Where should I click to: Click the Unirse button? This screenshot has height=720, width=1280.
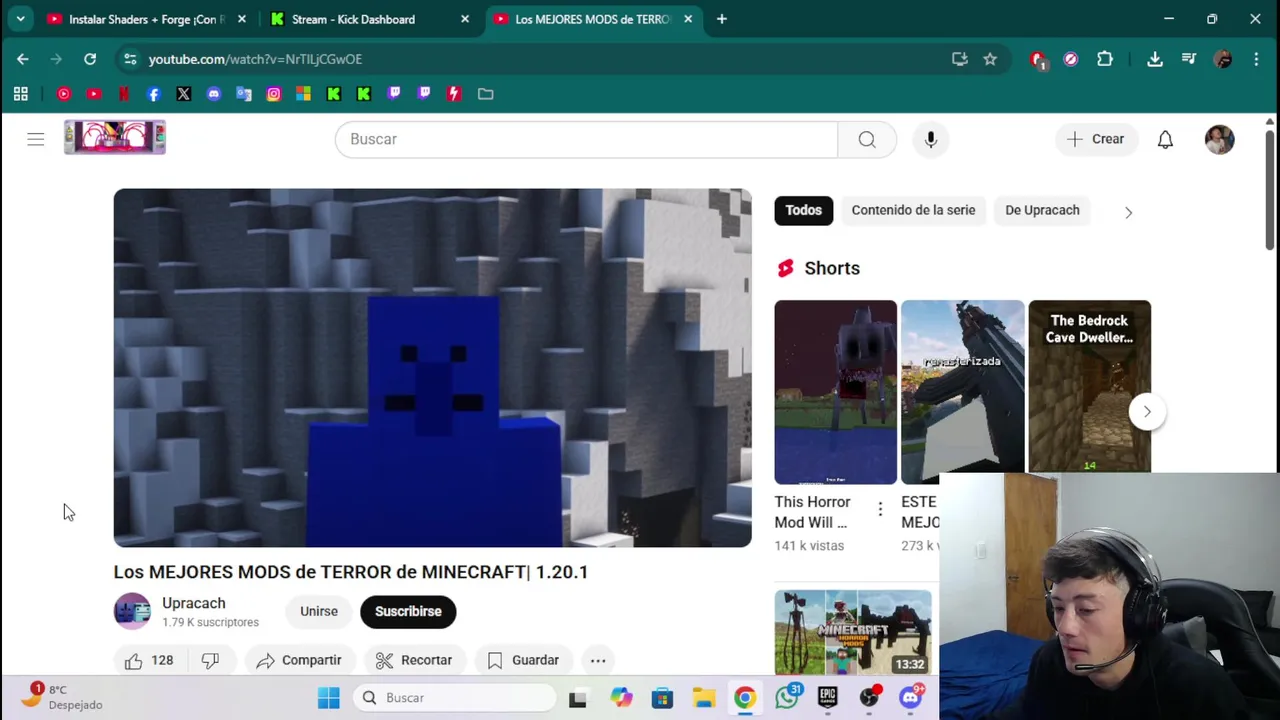click(319, 611)
